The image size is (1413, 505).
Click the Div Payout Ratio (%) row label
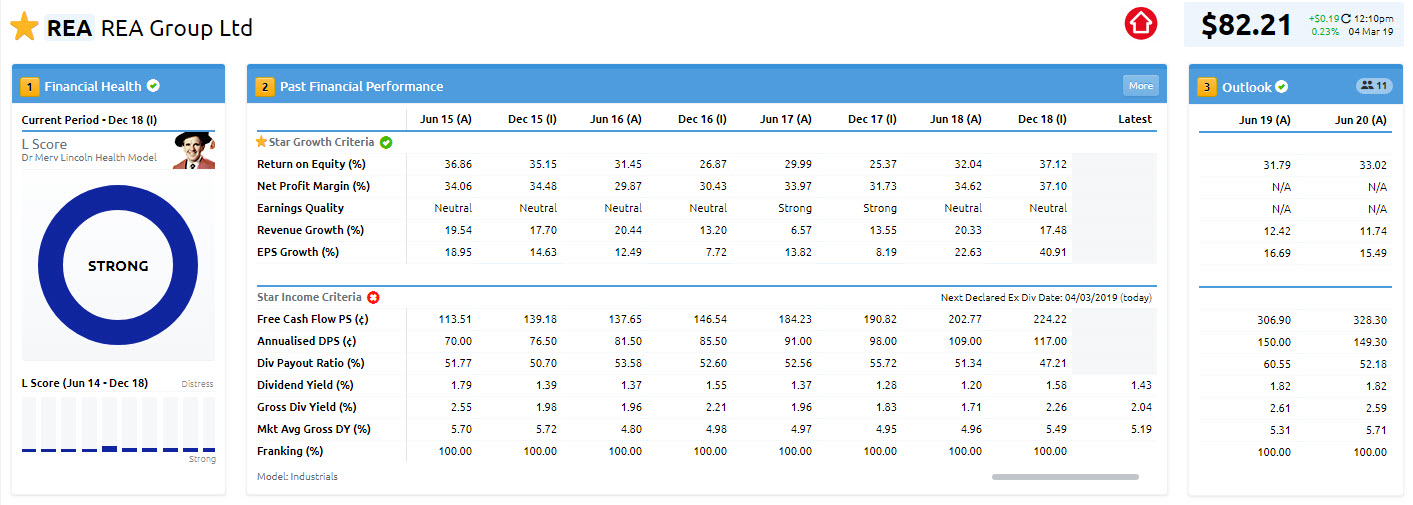click(x=311, y=363)
